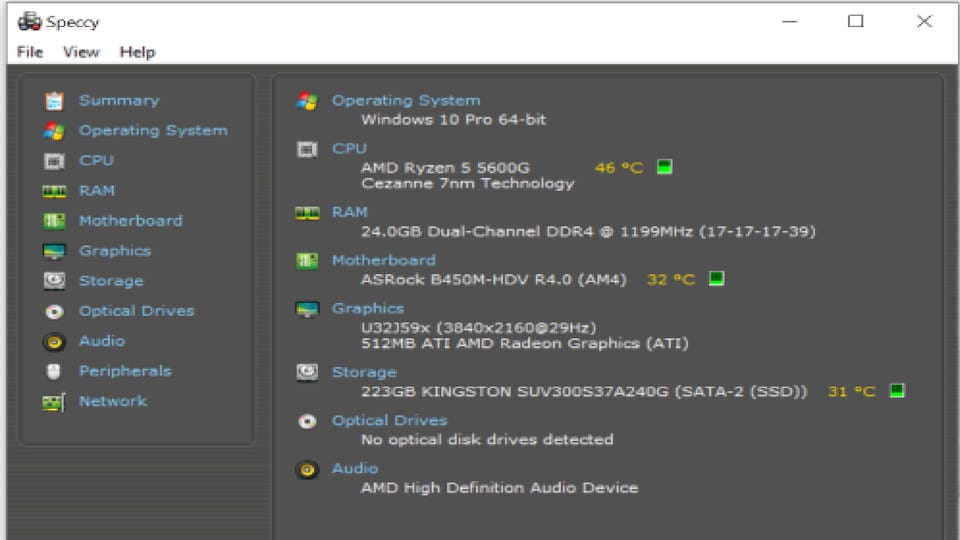Select Summary in the sidebar
Screen dimensions: 960x540
click(119, 100)
